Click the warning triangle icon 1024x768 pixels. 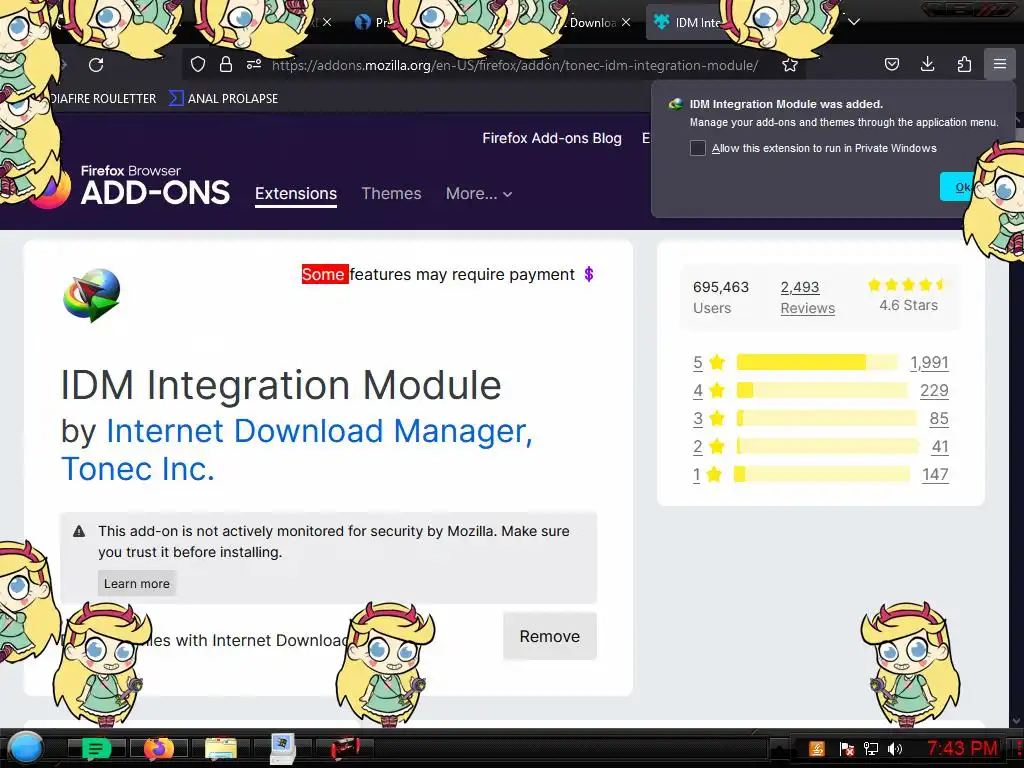pyautogui.click(x=79, y=531)
